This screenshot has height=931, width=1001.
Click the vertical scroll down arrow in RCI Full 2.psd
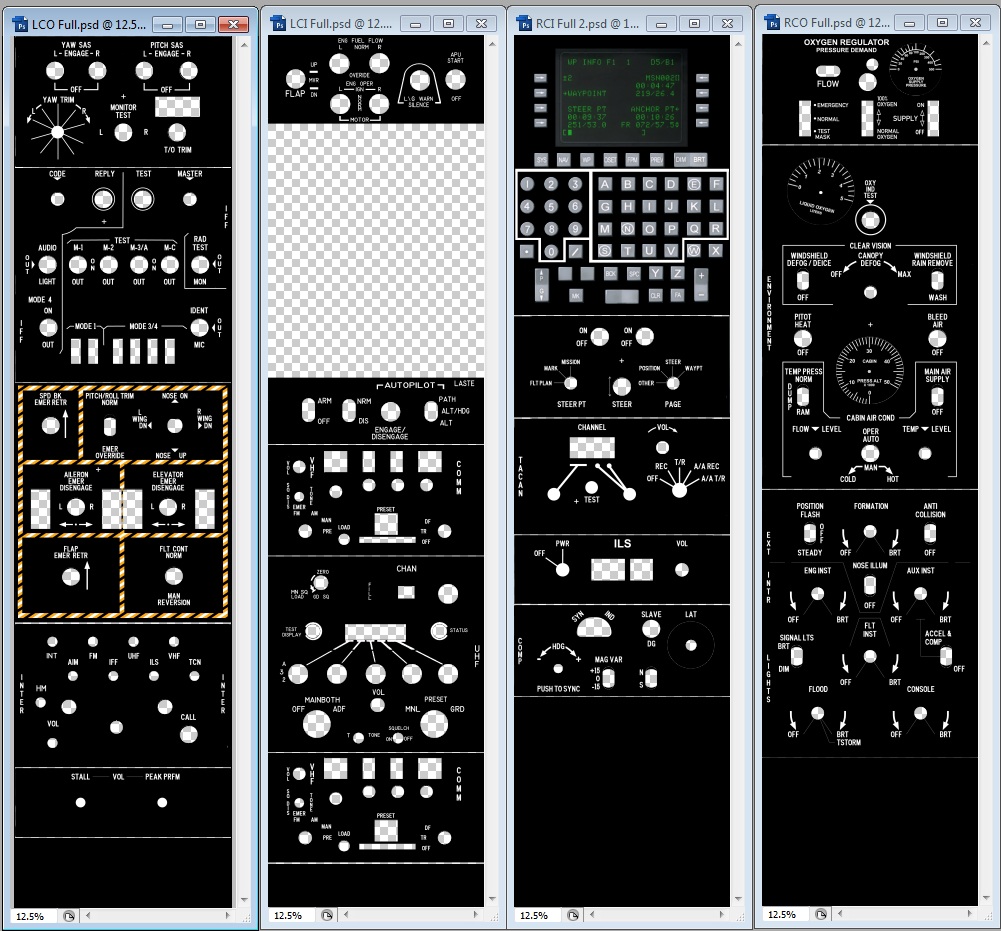[x=738, y=899]
